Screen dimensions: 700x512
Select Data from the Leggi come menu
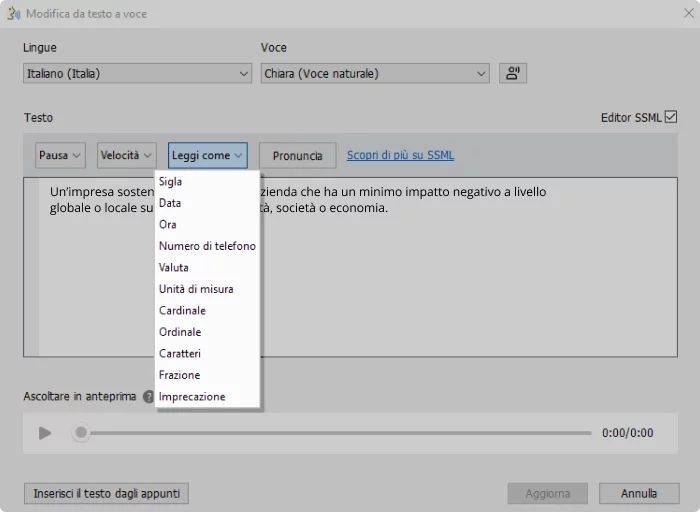coord(207,203)
